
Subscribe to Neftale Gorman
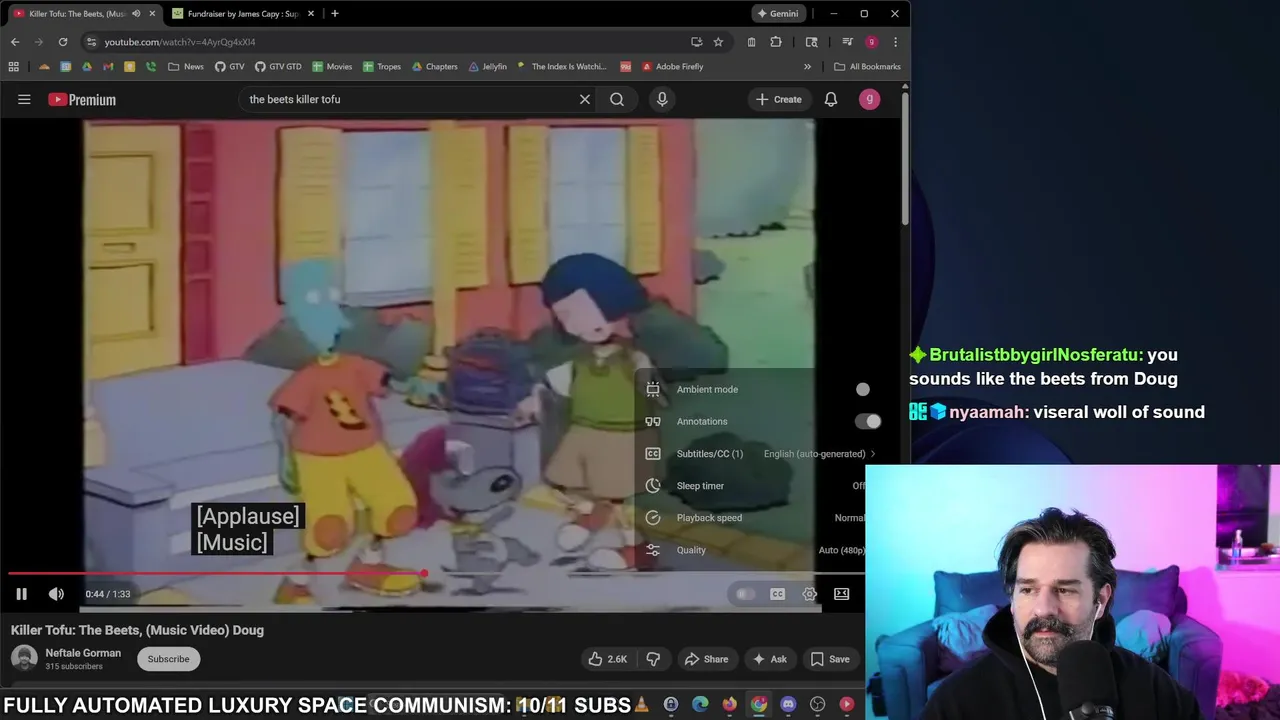[168, 659]
